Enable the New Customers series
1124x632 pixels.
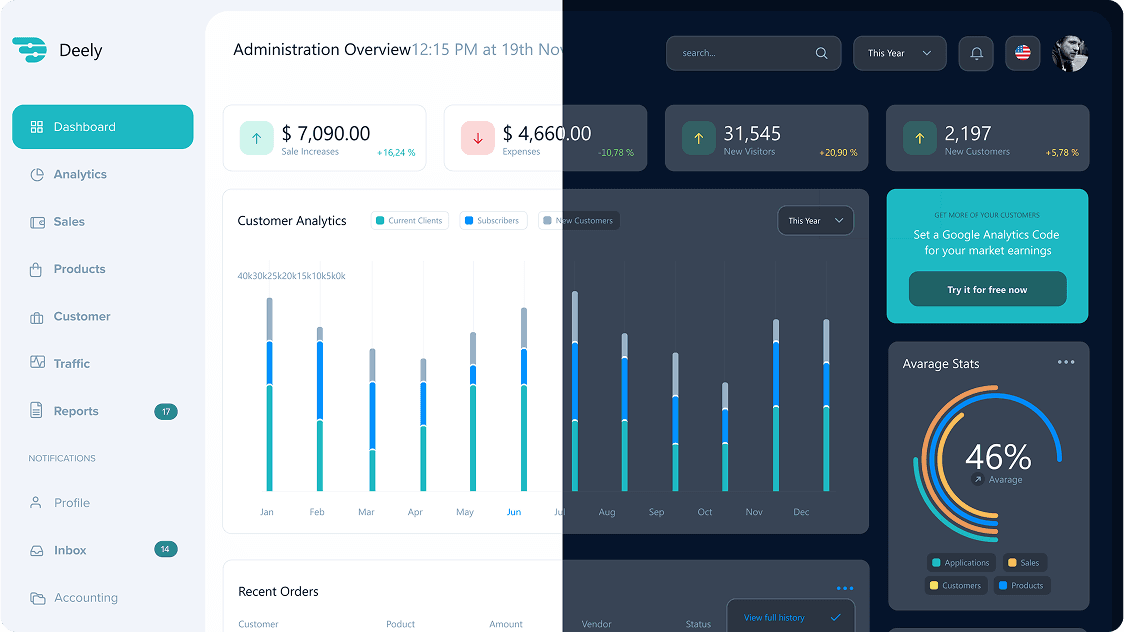[x=578, y=220]
